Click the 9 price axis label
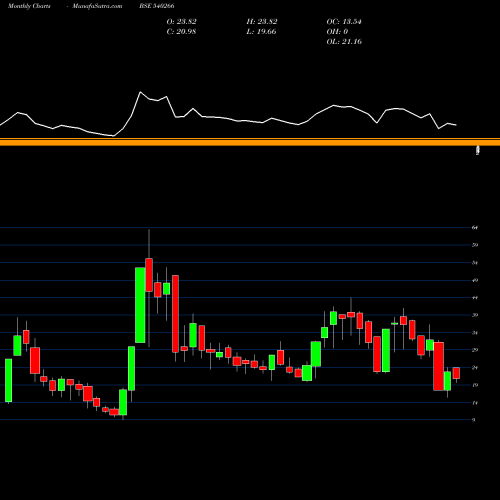 pyautogui.click(x=474, y=420)
